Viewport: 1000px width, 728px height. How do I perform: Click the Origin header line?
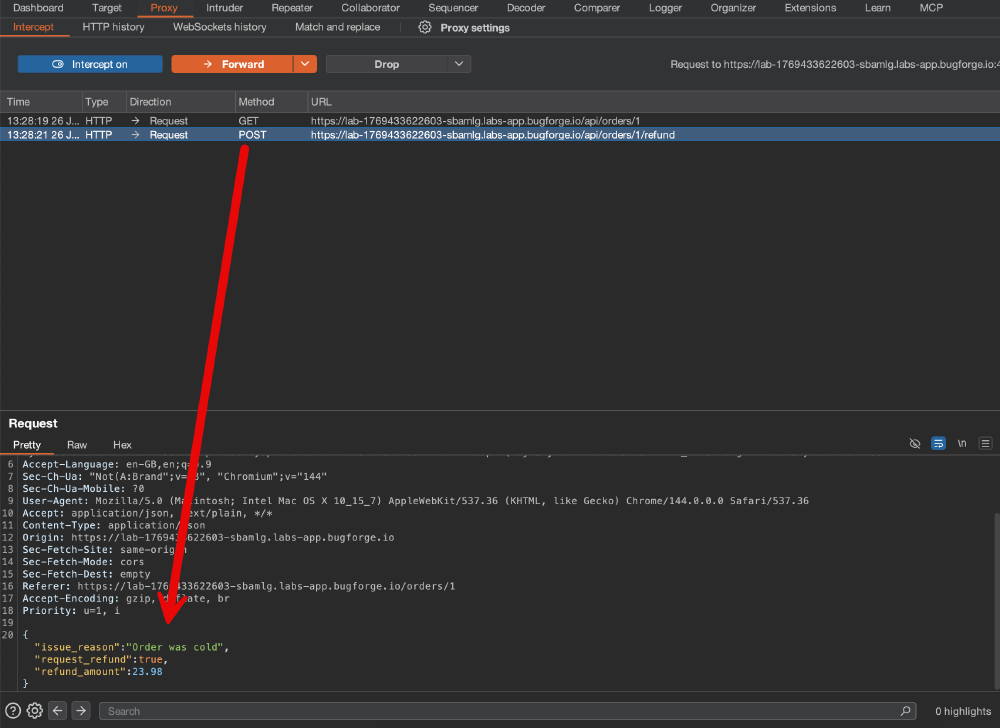(x=208, y=537)
